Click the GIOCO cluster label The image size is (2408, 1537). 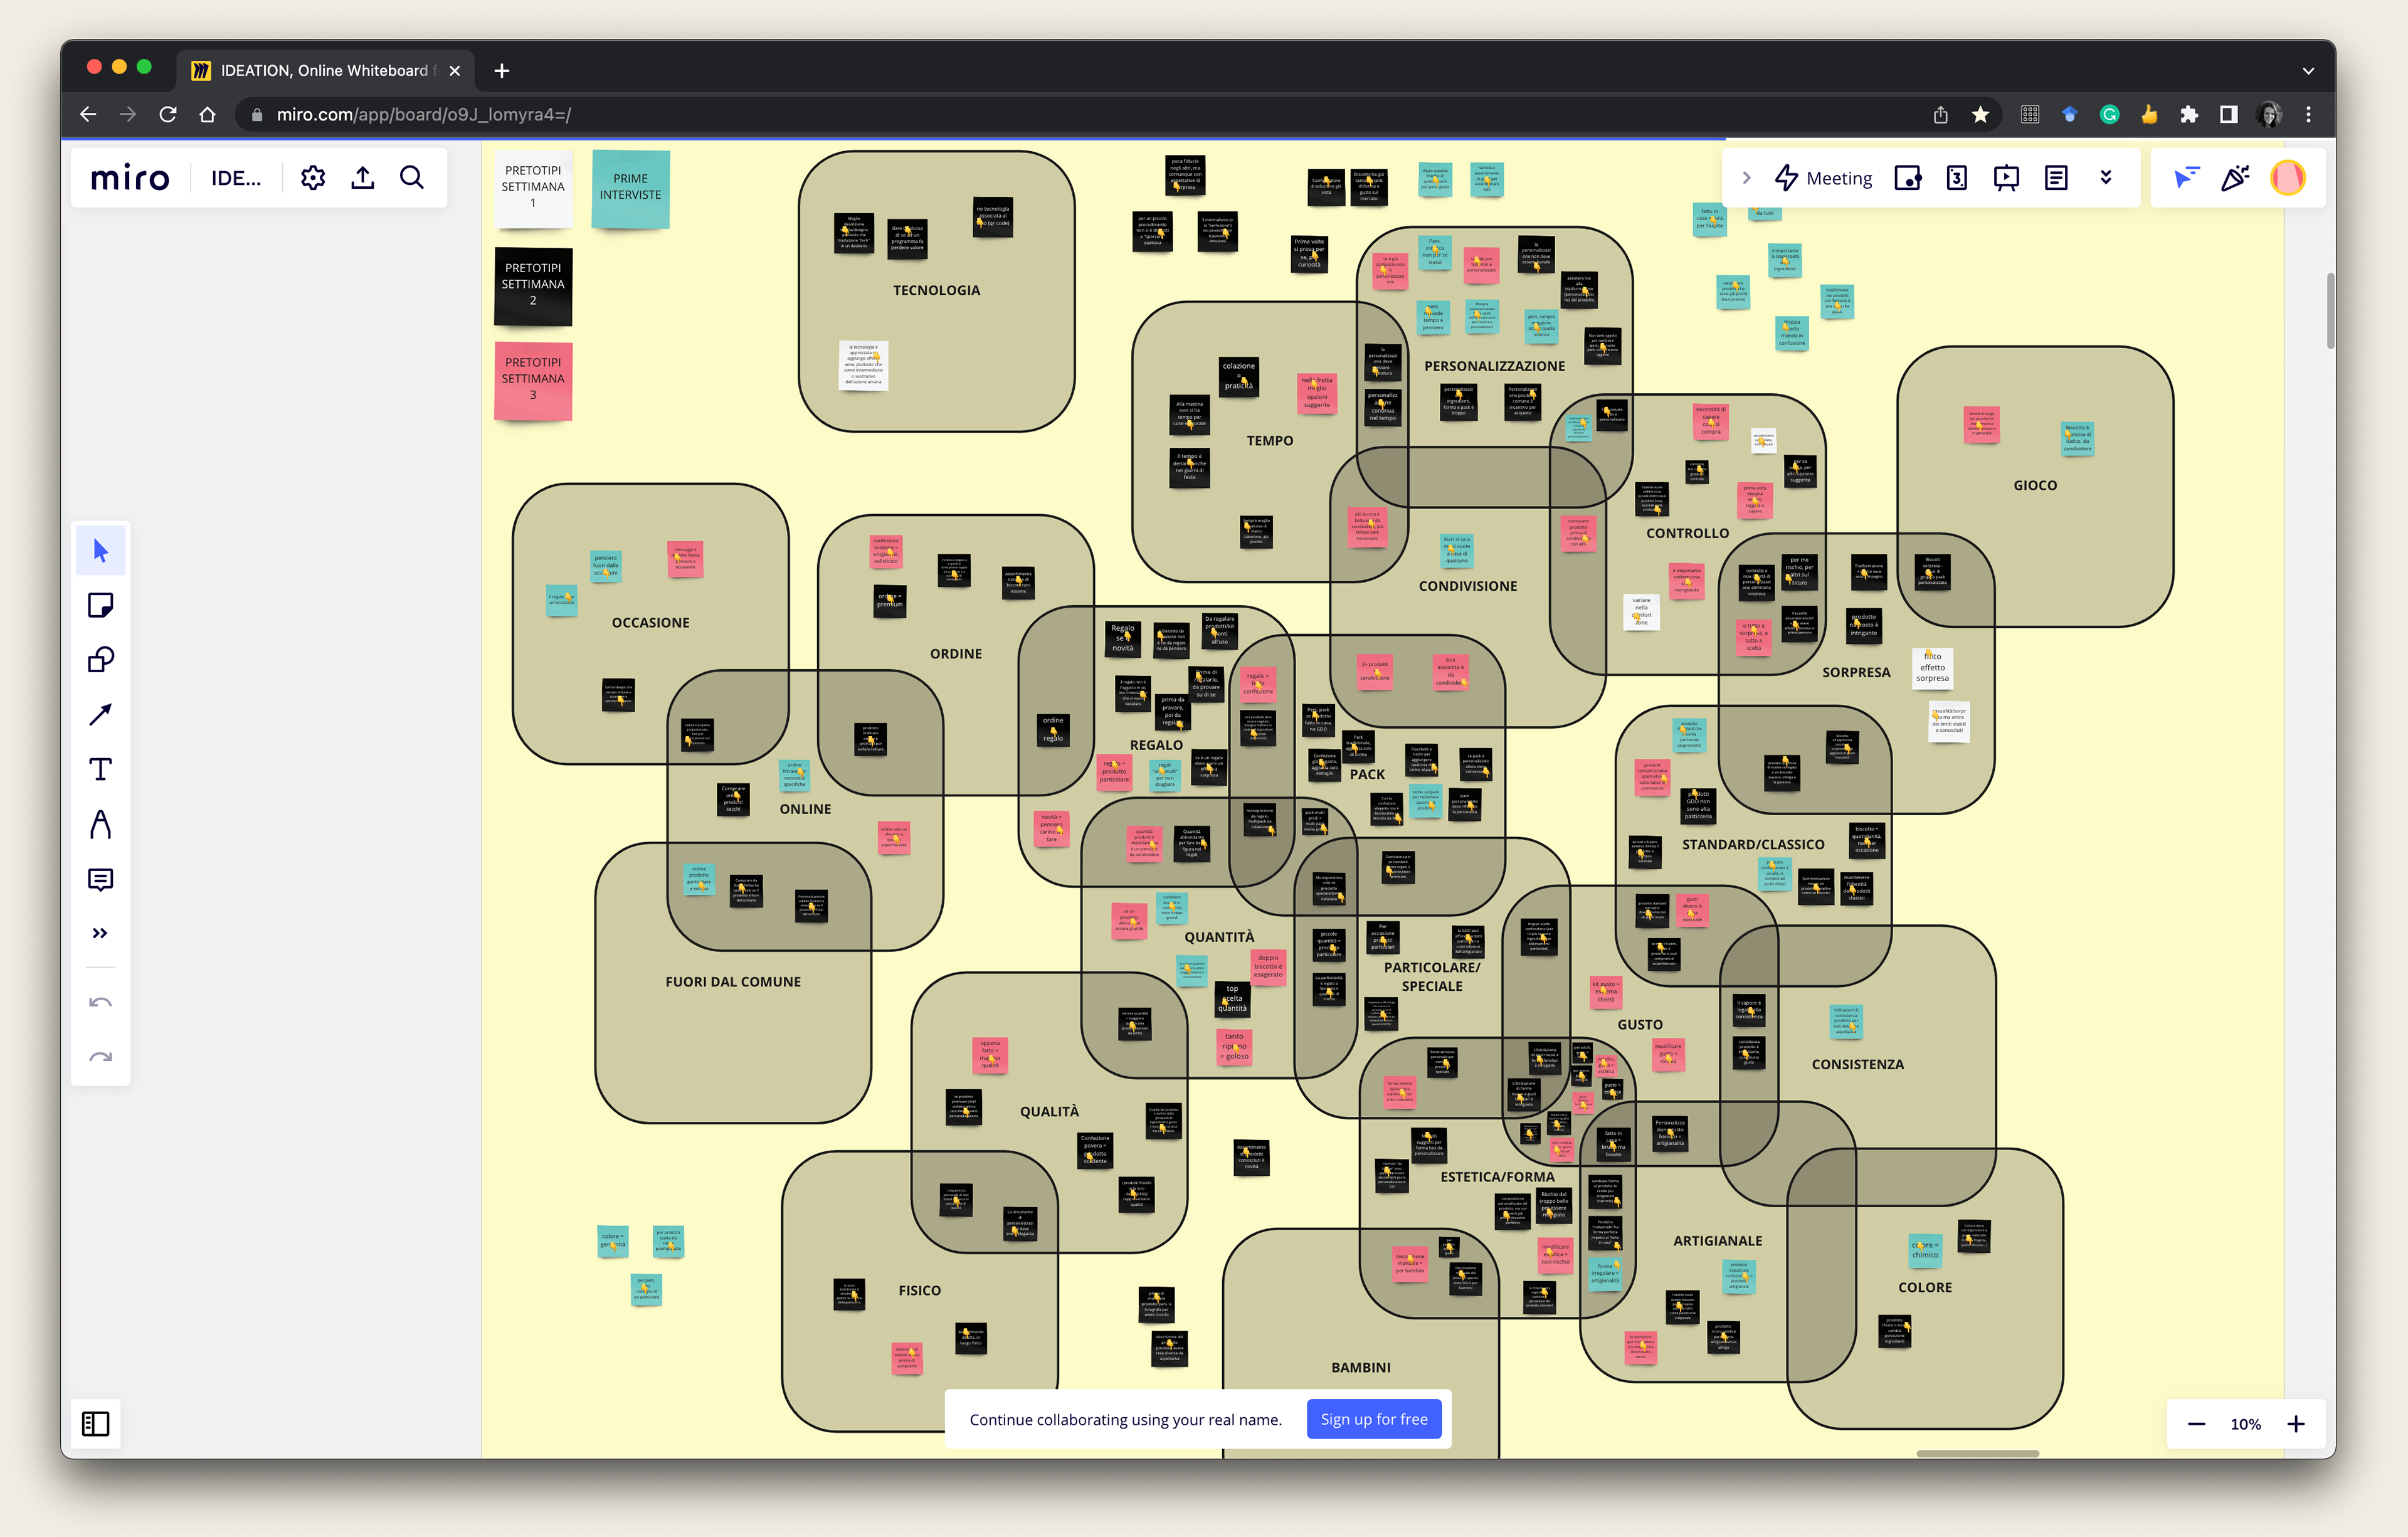tap(2035, 485)
